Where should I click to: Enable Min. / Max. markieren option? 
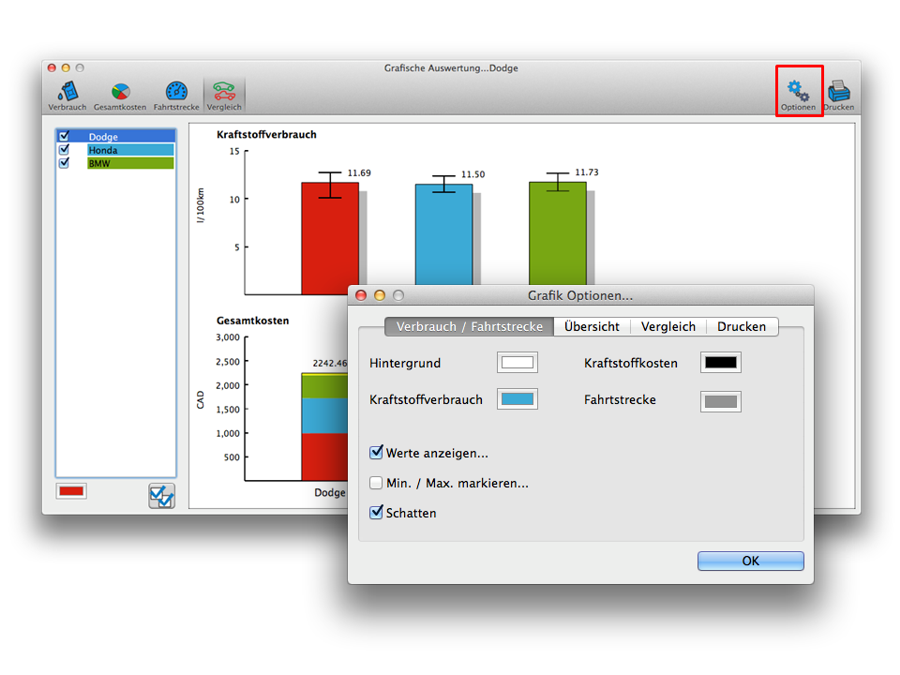377,483
